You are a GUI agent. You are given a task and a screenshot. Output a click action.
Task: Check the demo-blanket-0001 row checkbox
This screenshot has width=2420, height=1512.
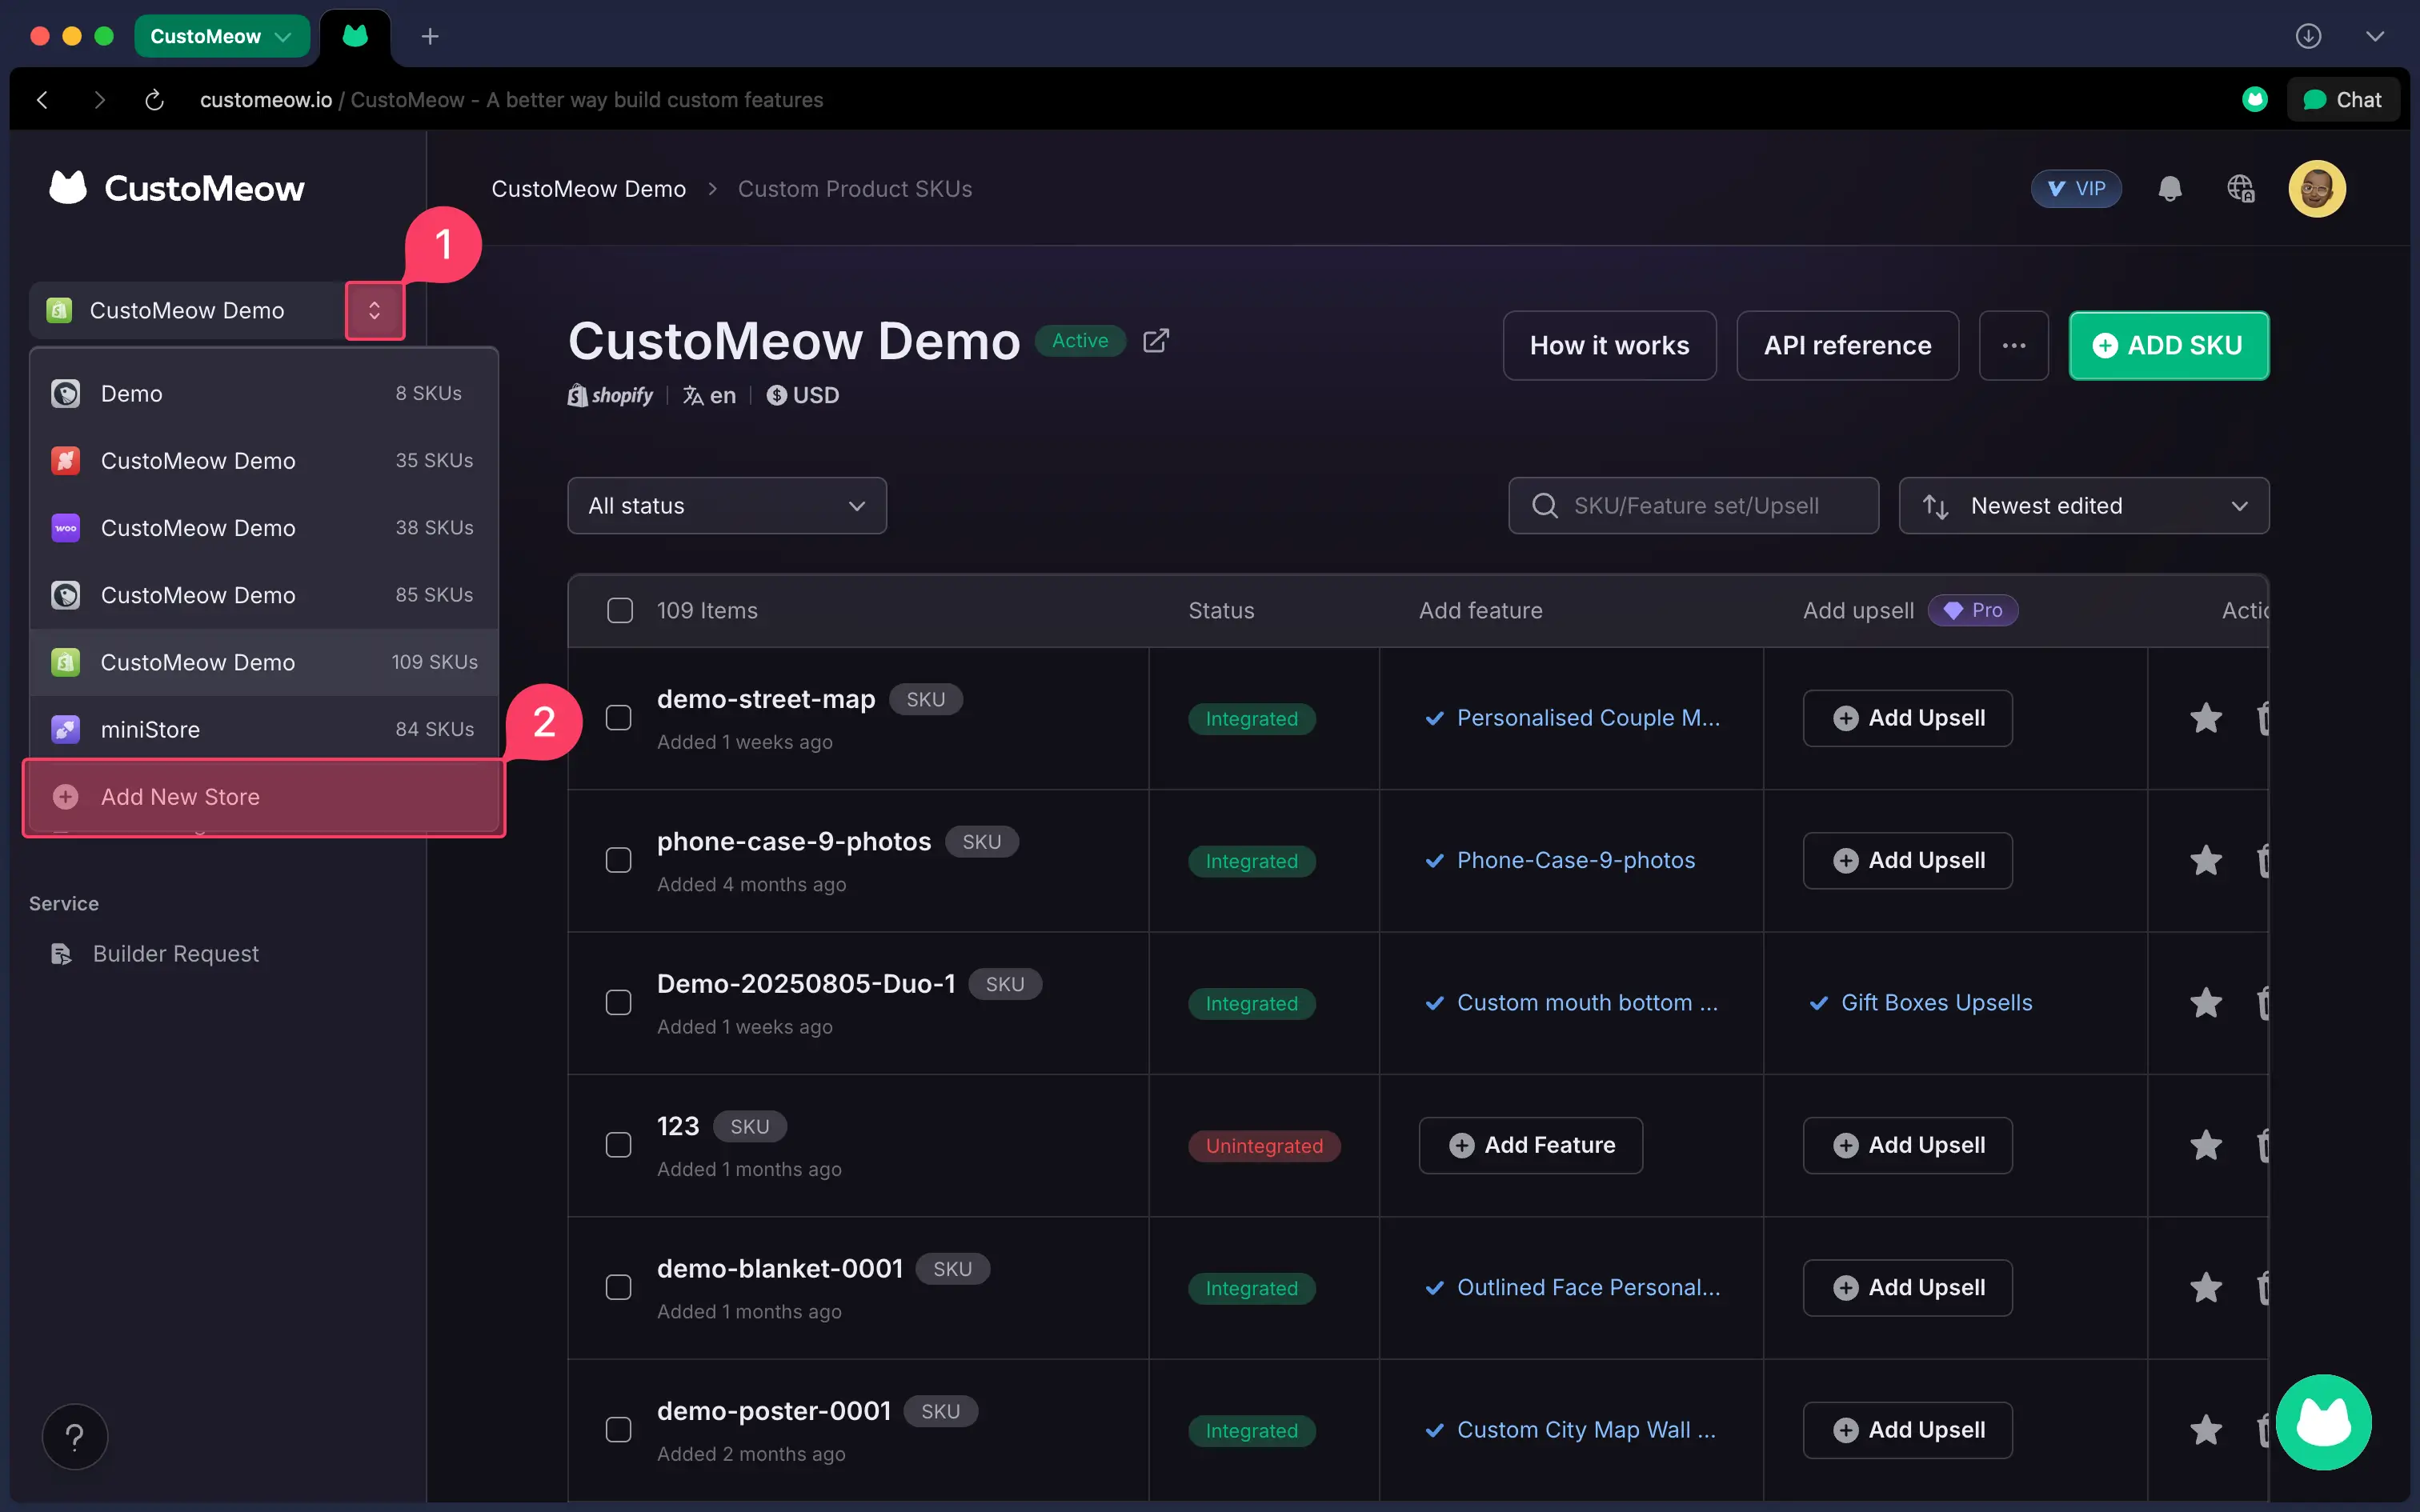[x=619, y=1287]
